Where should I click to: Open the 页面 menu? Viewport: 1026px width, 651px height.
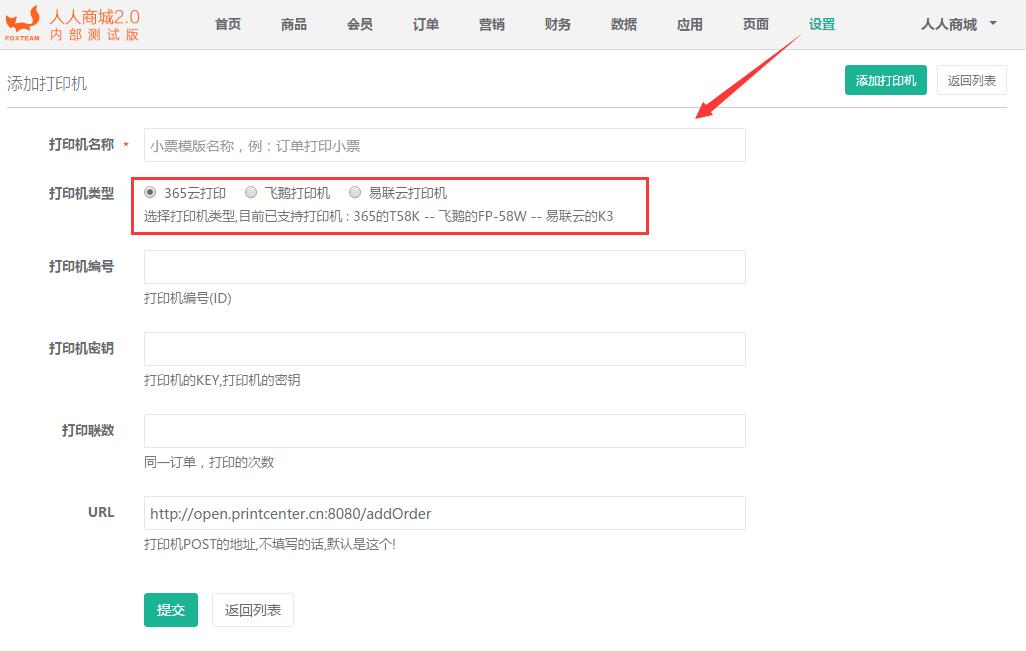click(756, 24)
